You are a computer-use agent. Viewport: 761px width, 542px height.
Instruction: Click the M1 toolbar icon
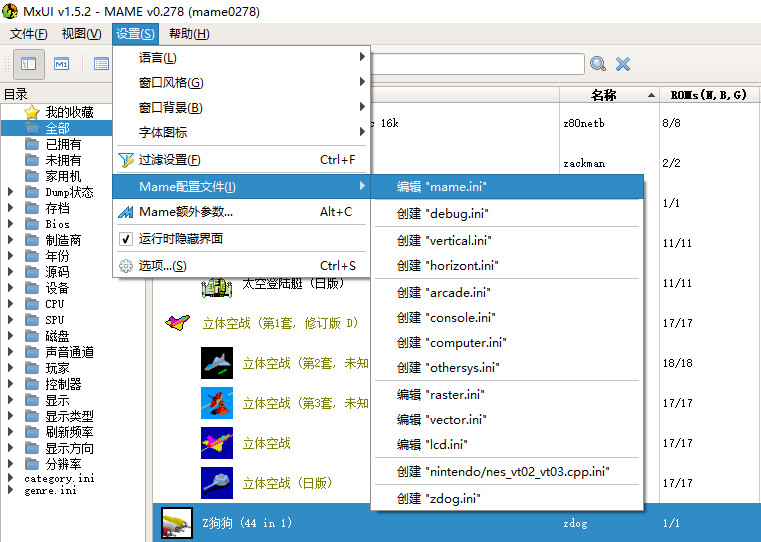point(62,64)
